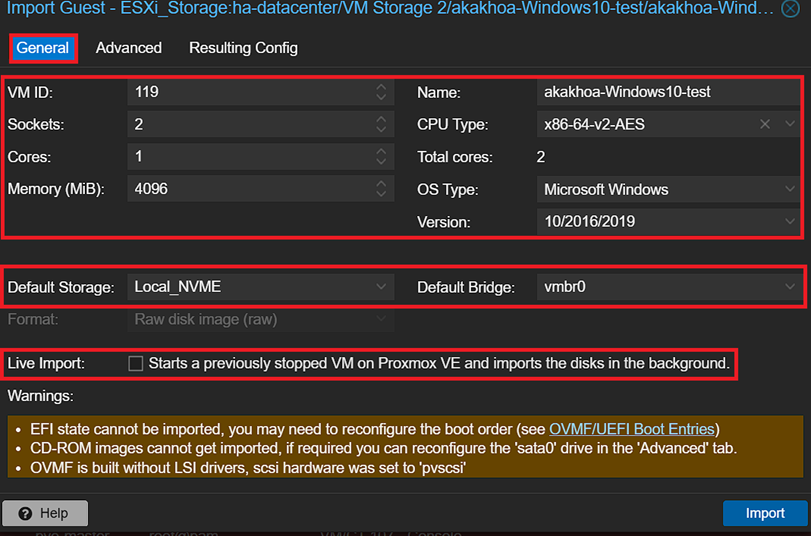The image size is (811, 536).
Task: Click the Cores spinner arrows
Action: click(x=381, y=157)
